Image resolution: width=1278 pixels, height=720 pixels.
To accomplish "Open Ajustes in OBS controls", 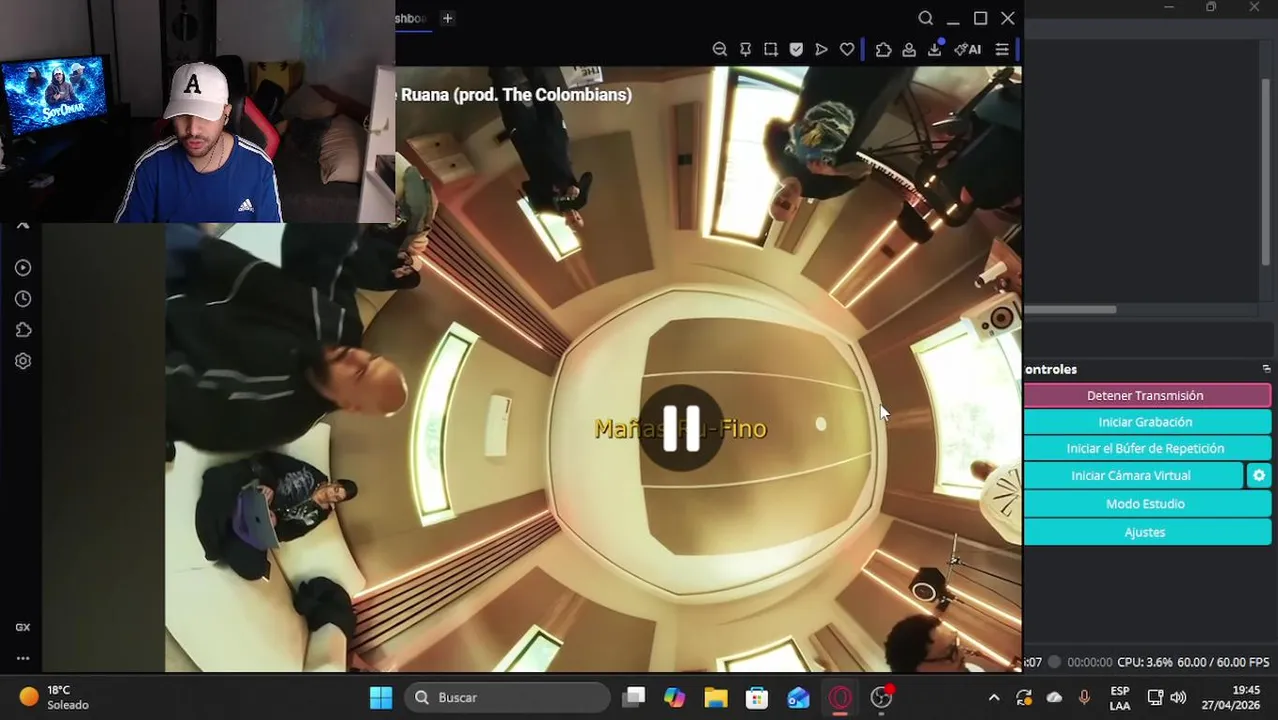I will [1146, 532].
